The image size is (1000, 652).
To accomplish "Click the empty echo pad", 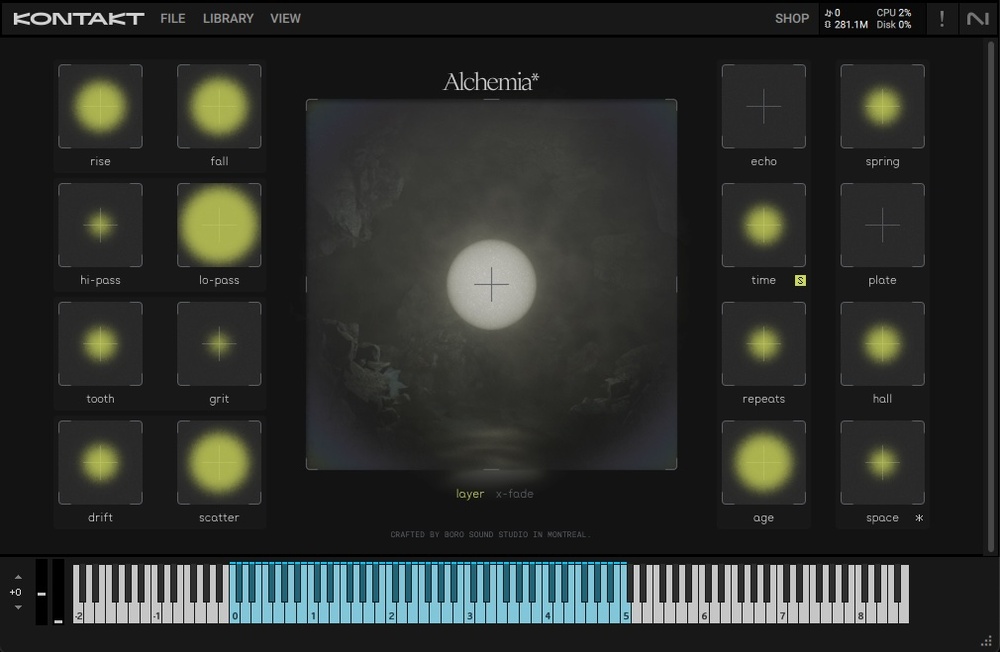I will (x=763, y=107).
